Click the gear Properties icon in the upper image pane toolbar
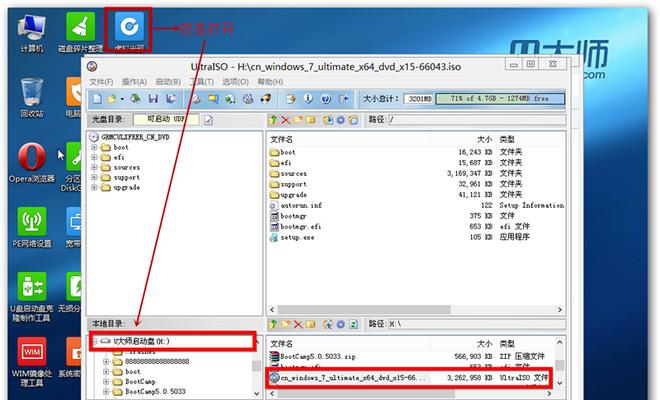660x400 pixels. coord(340,120)
